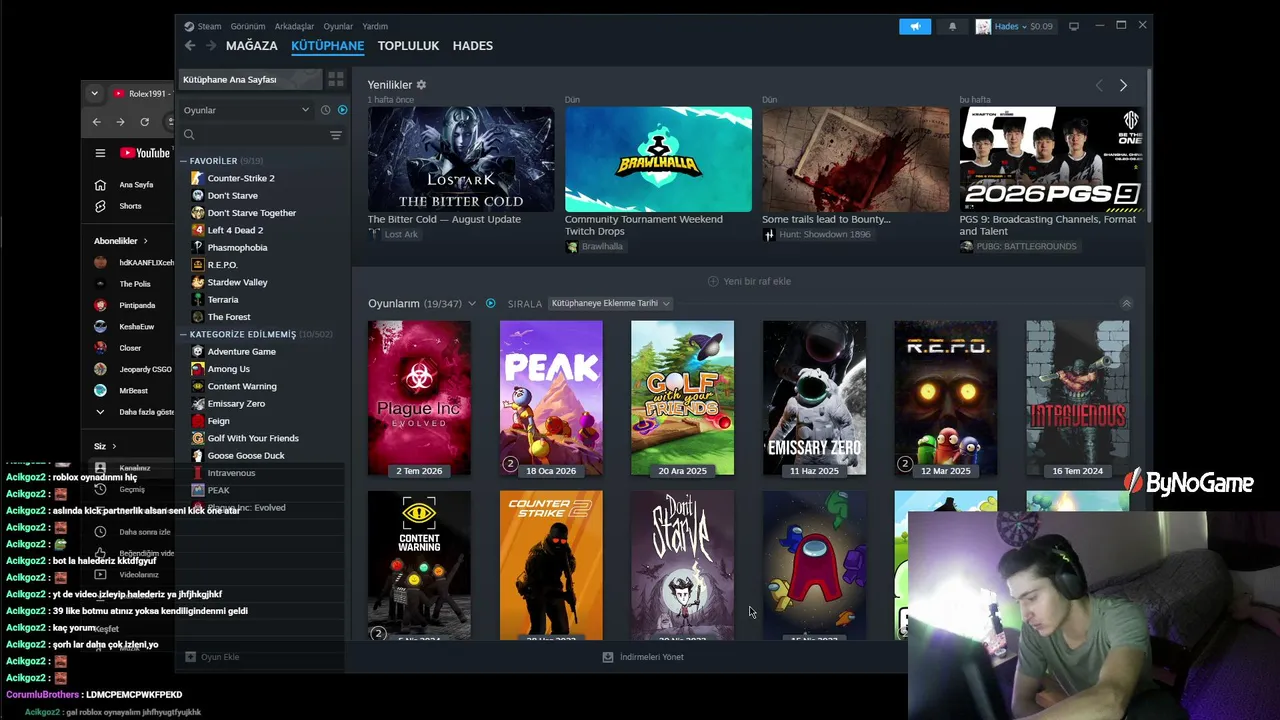Open the browser tab list chevron

coord(94,93)
